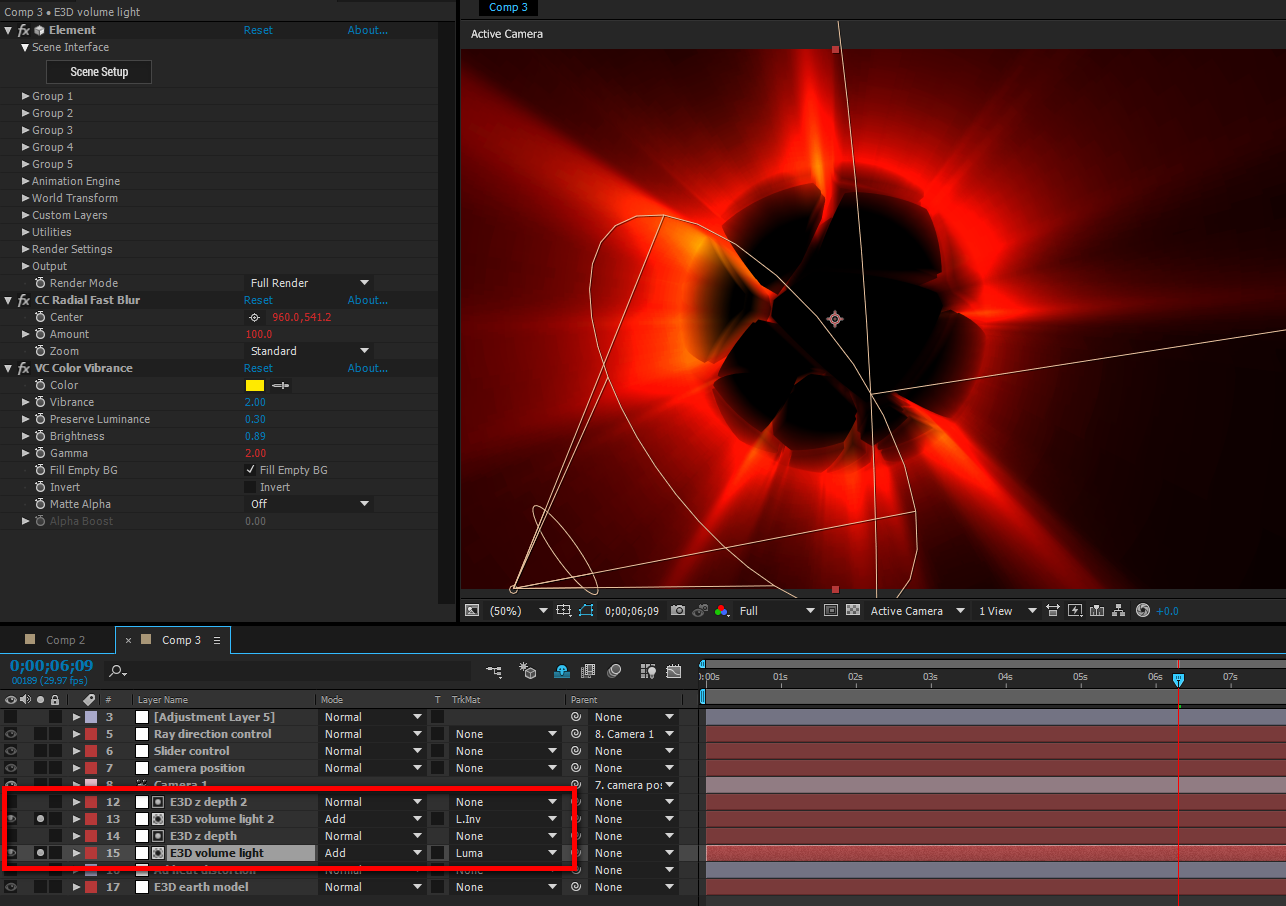
Task: Expand the Animation Engine section
Action: pyautogui.click(x=26, y=181)
